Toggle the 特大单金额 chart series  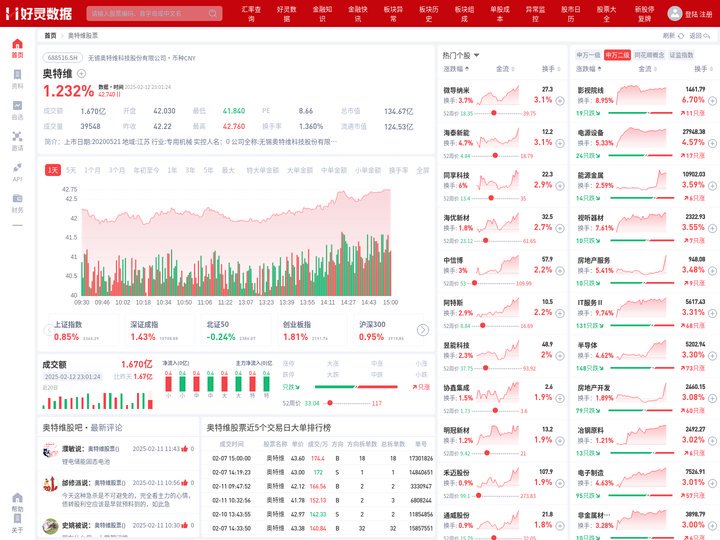[263, 170]
